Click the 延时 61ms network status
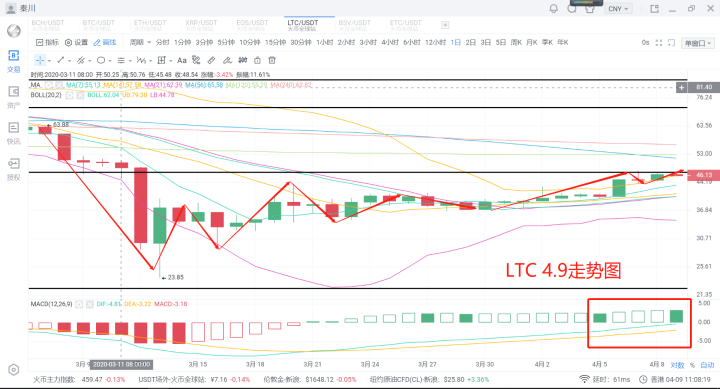This screenshot has width=720, height=389. click(x=604, y=379)
